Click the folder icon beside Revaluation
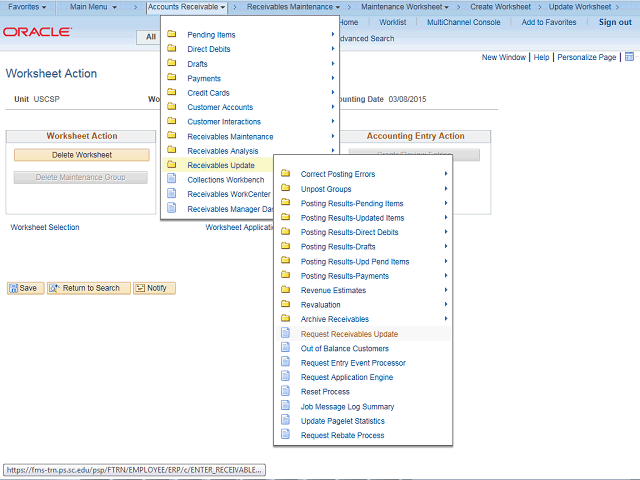The image size is (640, 480). [285, 305]
